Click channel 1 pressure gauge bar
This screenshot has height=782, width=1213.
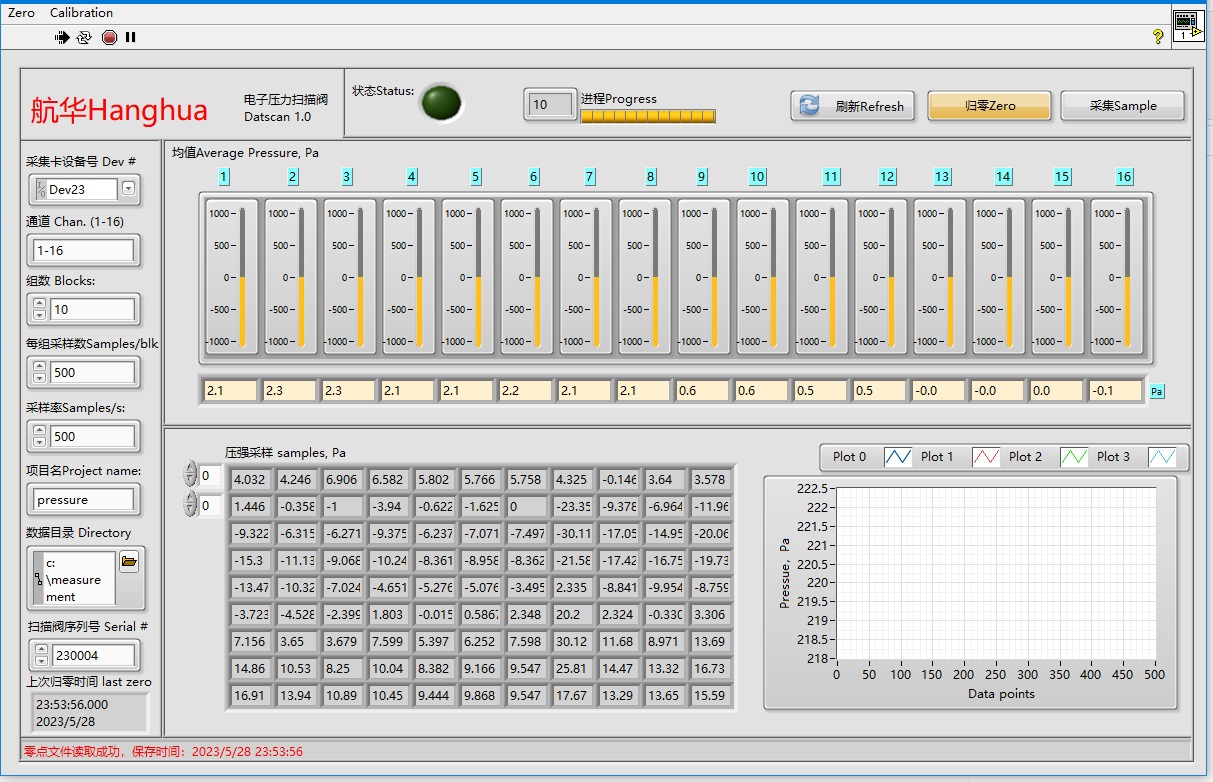240,277
